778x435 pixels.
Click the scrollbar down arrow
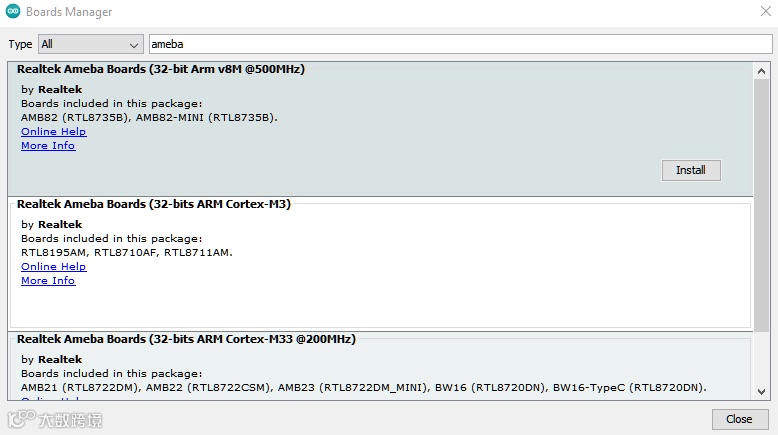point(761,392)
